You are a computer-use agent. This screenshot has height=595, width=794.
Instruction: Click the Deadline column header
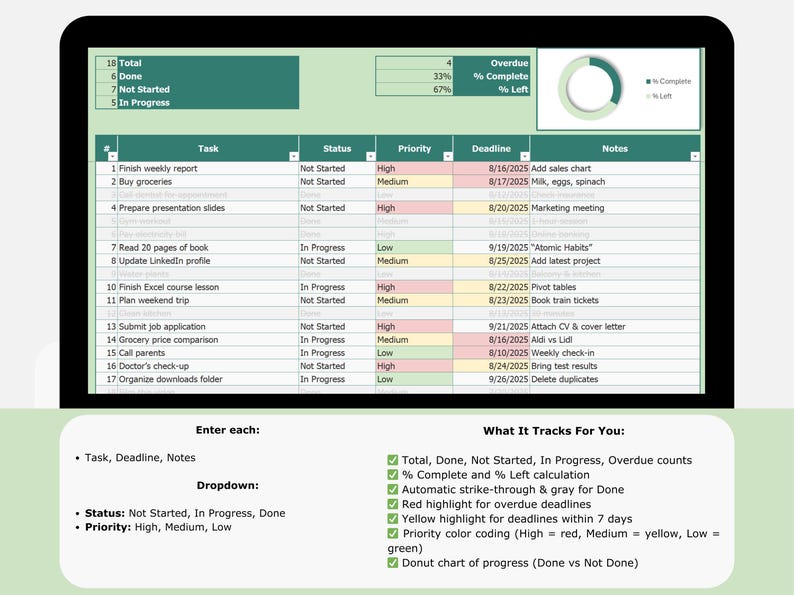coord(491,148)
